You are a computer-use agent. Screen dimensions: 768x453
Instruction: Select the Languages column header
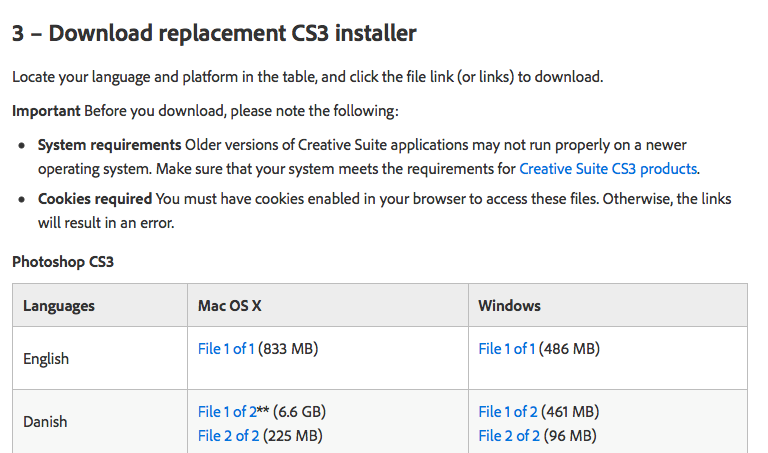pyautogui.click(x=59, y=305)
